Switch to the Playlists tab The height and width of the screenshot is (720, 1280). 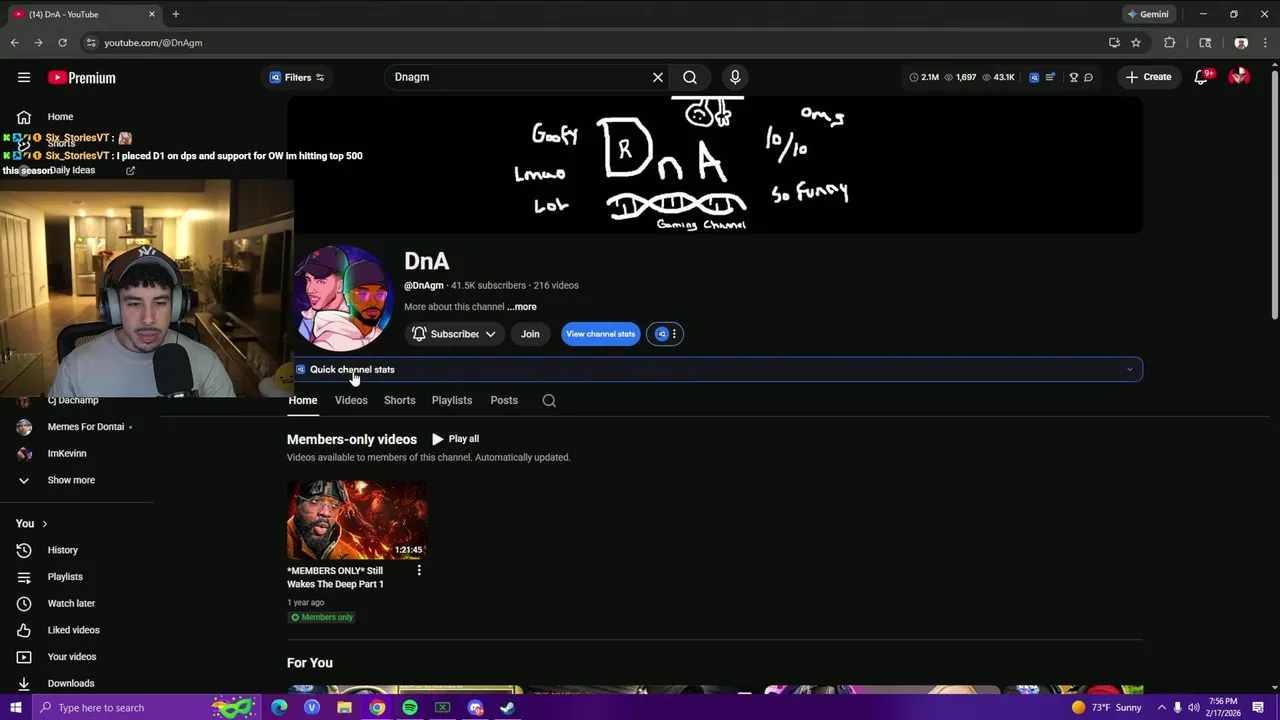pos(452,400)
